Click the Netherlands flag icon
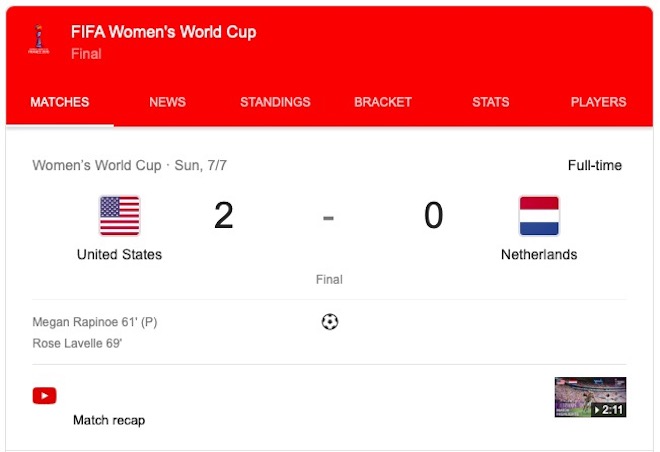660x452 pixels. click(x=539, y=215)
